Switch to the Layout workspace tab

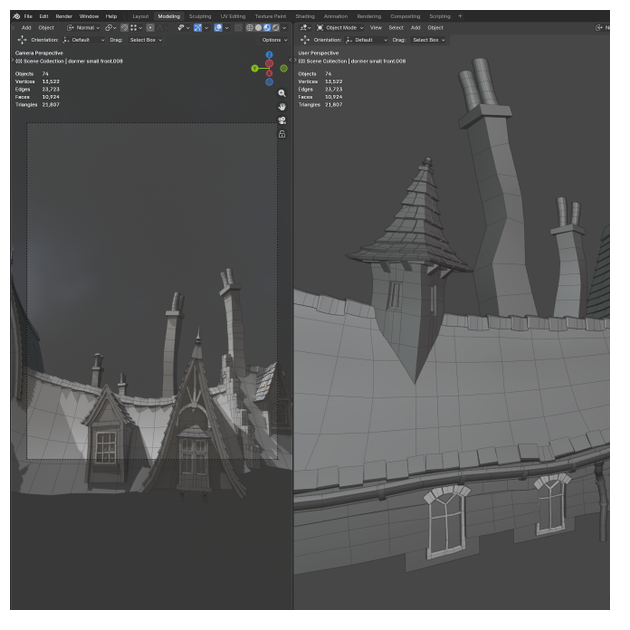tap(141, 16)
